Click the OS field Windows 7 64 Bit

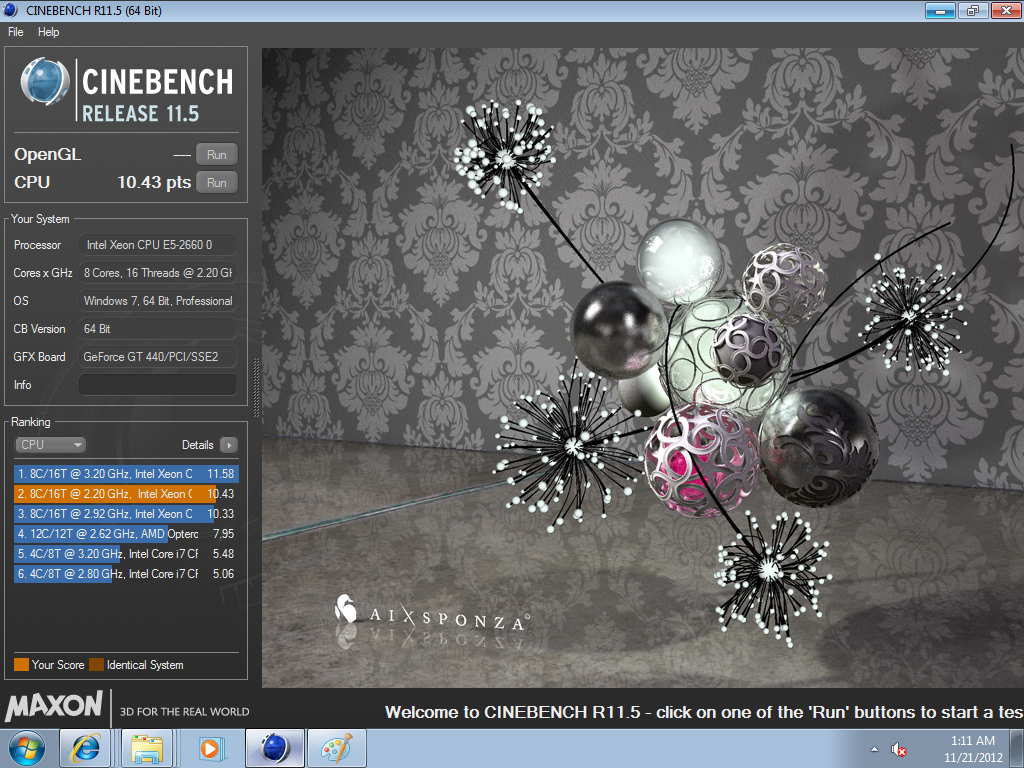[x=157, y=301]
